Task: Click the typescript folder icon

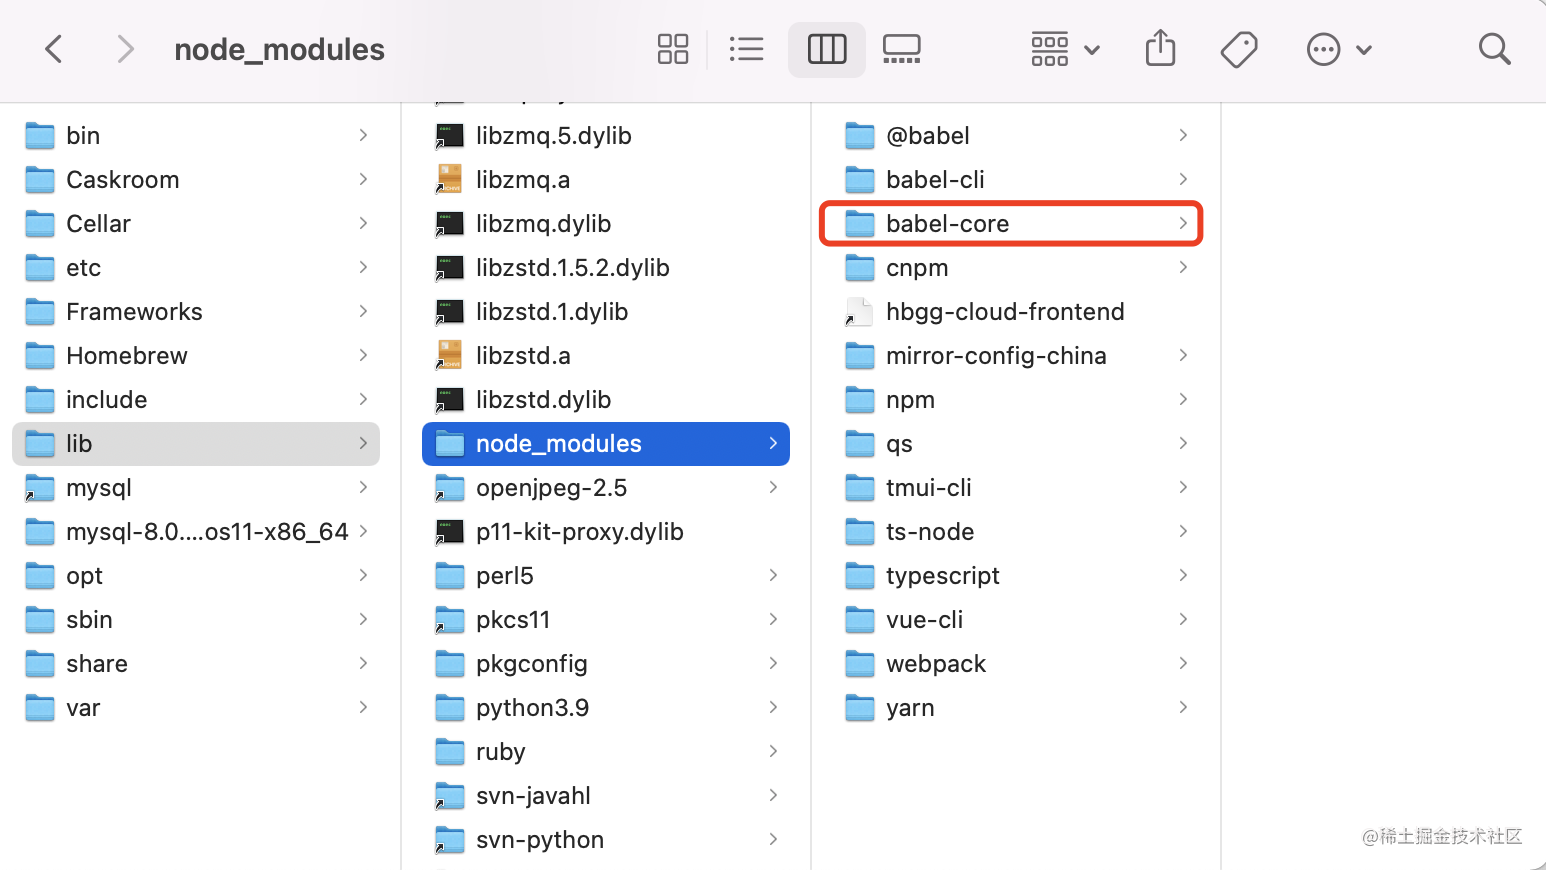Action: (860, 575)
